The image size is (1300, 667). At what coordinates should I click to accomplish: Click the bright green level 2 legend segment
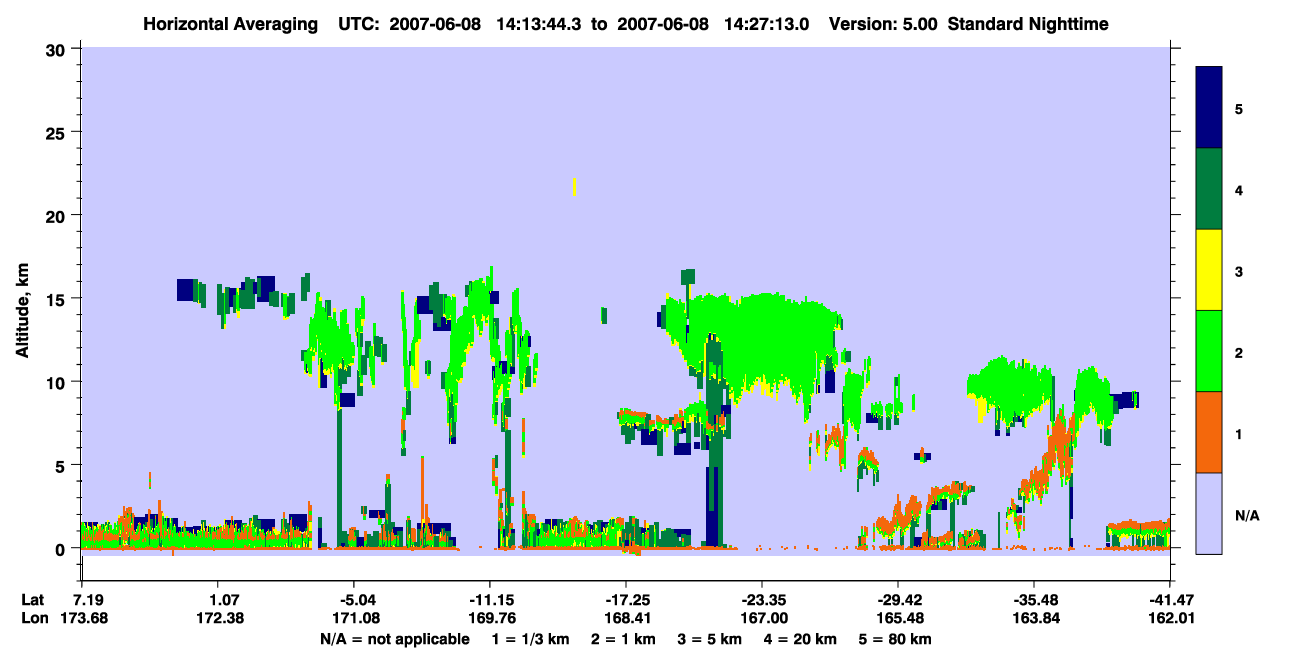coord(1209,351)
